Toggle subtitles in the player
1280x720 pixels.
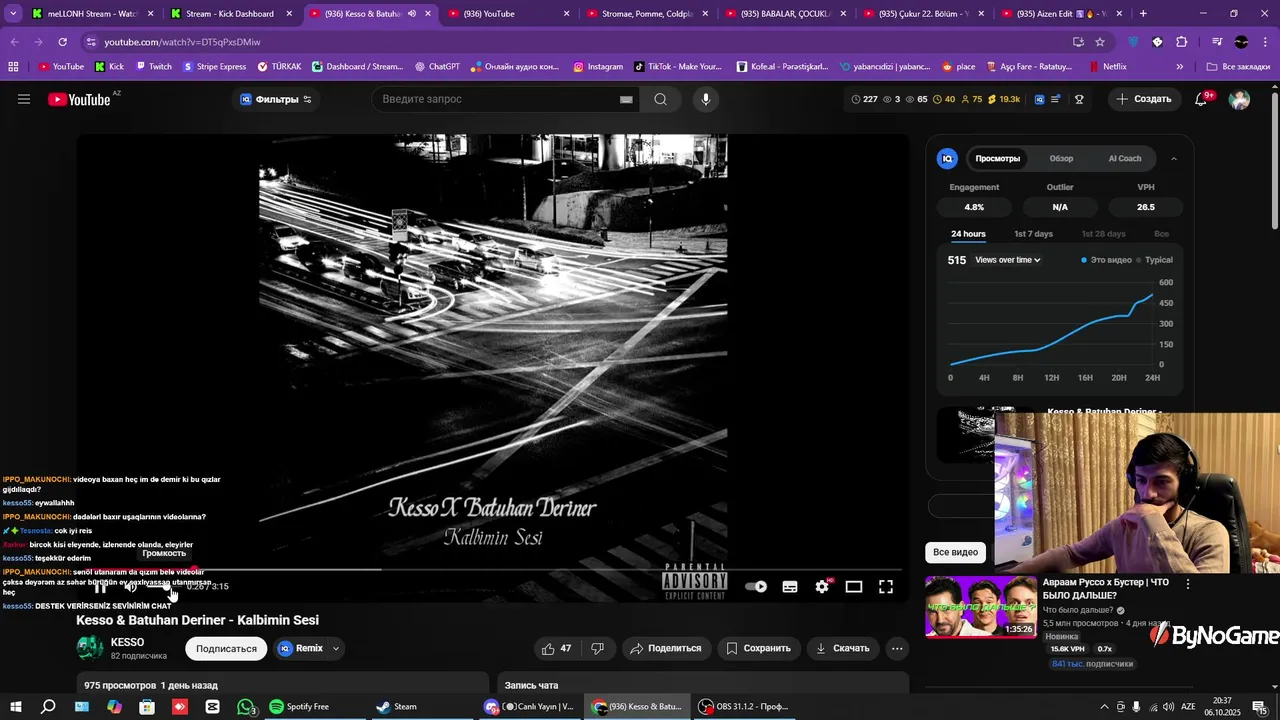790,587
